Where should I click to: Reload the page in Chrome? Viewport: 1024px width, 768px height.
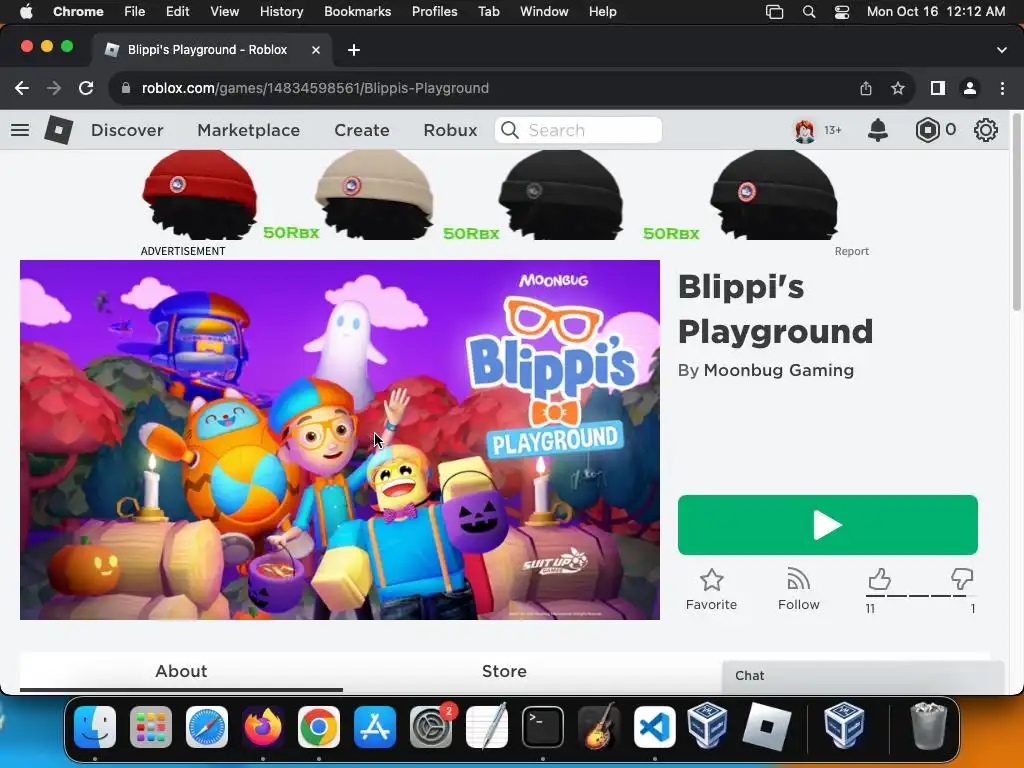point(86,88)
